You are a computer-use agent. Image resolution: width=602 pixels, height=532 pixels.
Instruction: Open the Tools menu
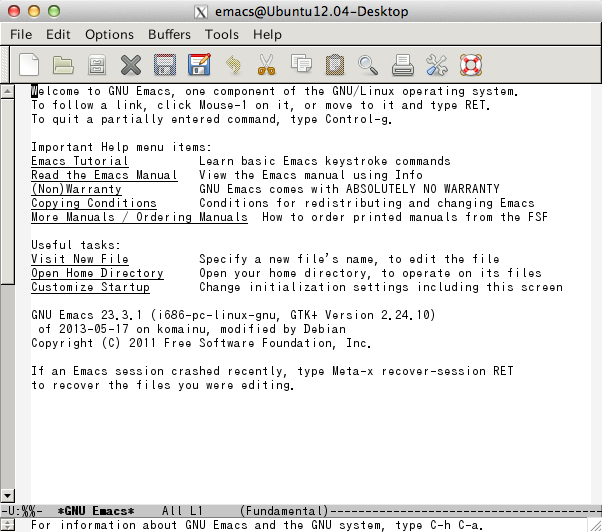point(222,35)
